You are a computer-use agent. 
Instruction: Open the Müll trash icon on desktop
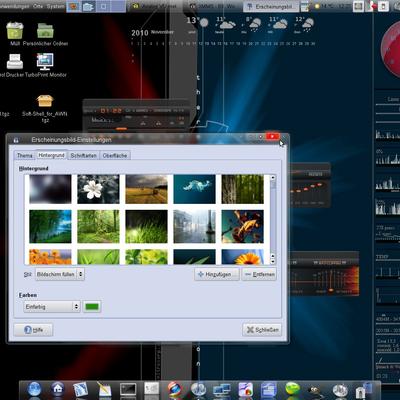tap(15, 31)
